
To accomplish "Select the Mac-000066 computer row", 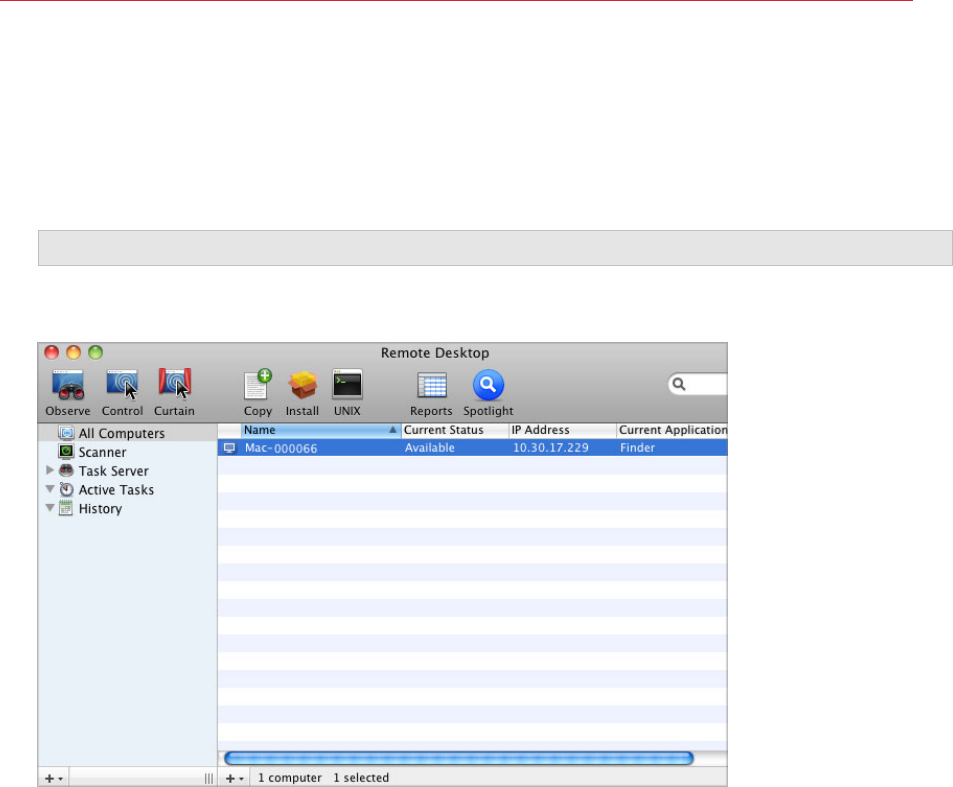I will pos(472,448).
